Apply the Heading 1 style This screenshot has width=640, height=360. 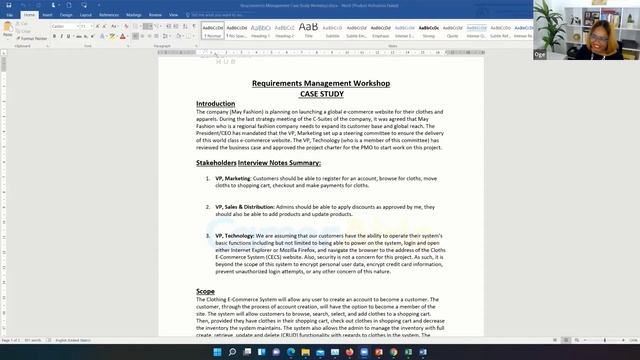(260, 31)
